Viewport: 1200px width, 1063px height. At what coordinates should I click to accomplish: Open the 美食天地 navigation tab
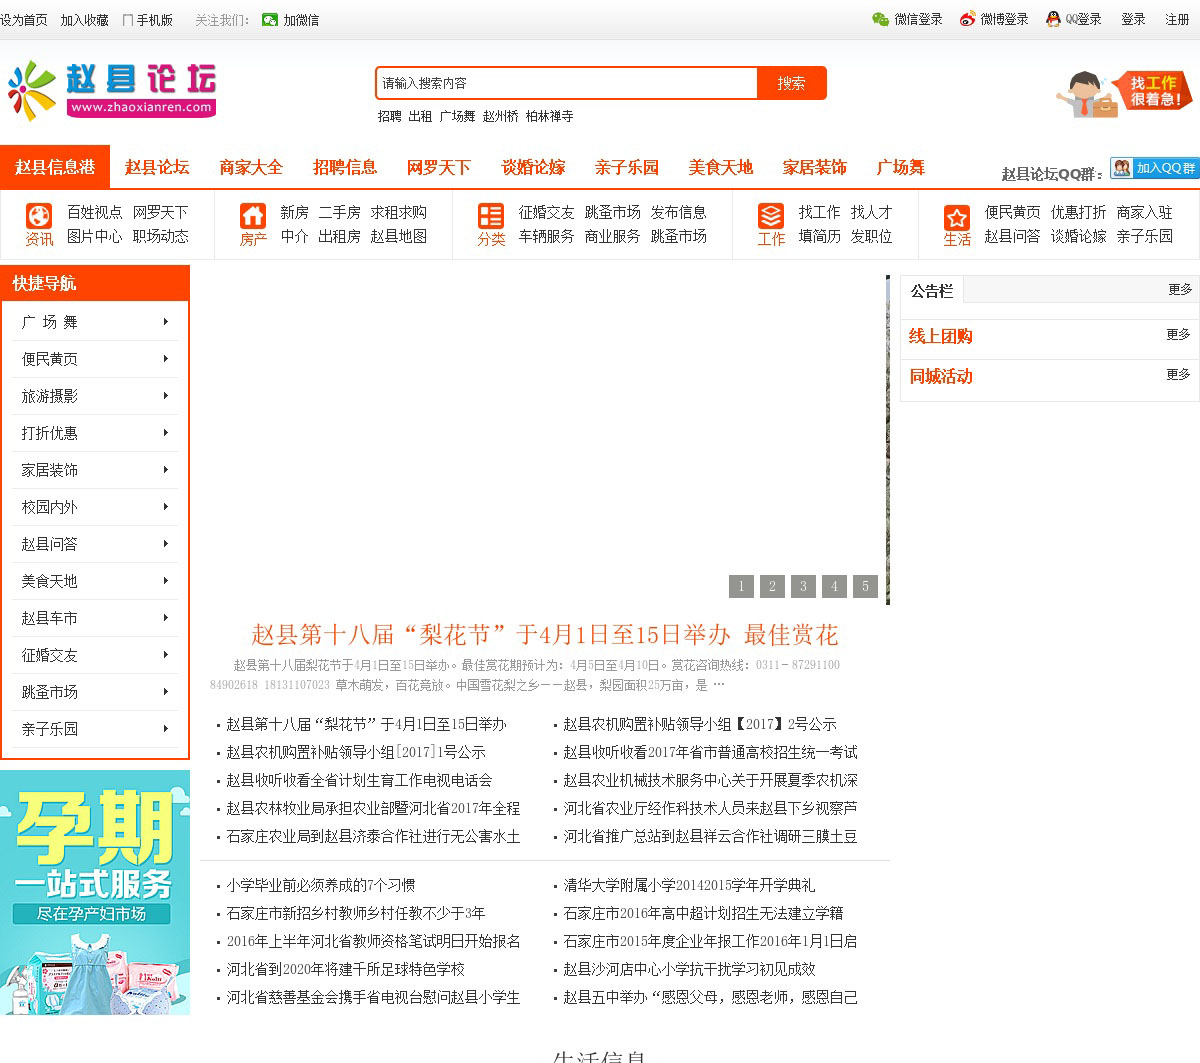click(x=720, y=167)
